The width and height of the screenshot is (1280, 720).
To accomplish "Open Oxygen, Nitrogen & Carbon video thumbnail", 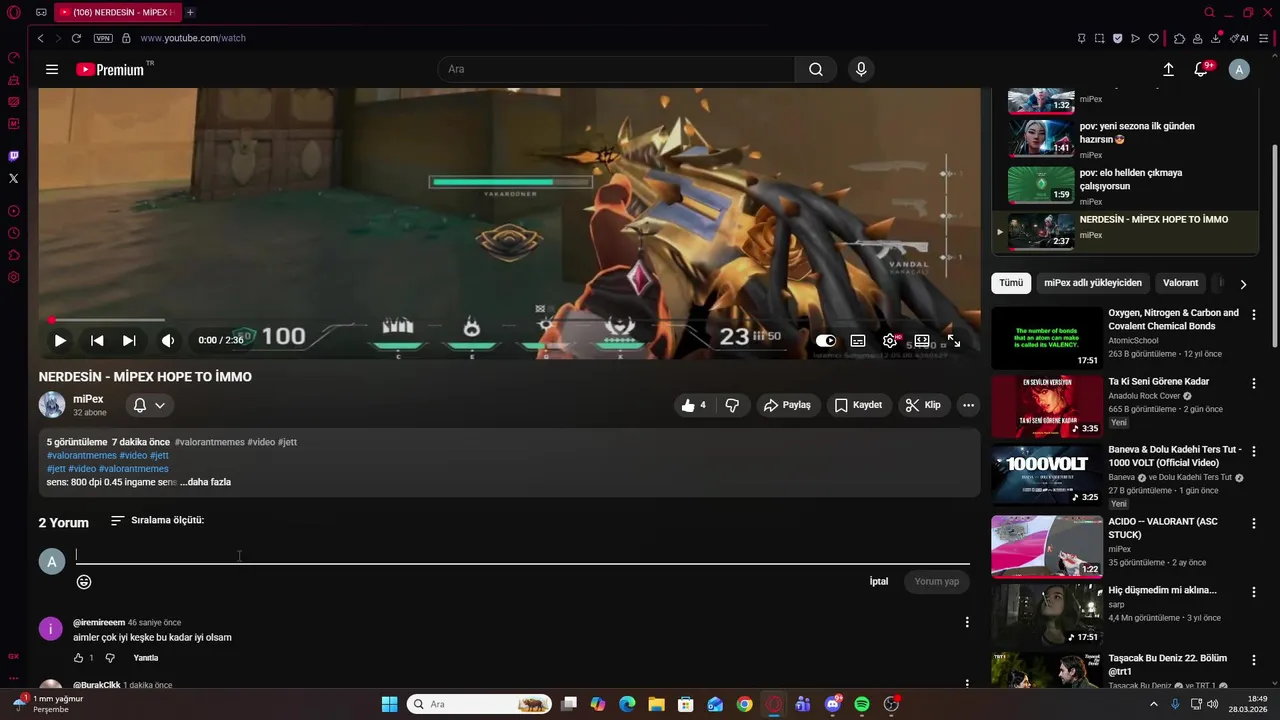I will tap(1047, 338).
